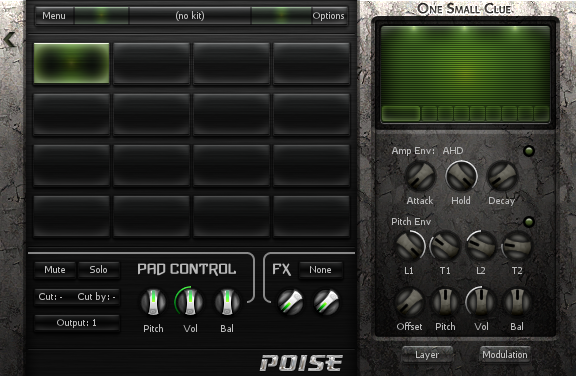Image resolution: width=576 pixels, height=376 pixels.
Task: Toggle the Amp Env enable LED
Action: click(x=529, y=151)
